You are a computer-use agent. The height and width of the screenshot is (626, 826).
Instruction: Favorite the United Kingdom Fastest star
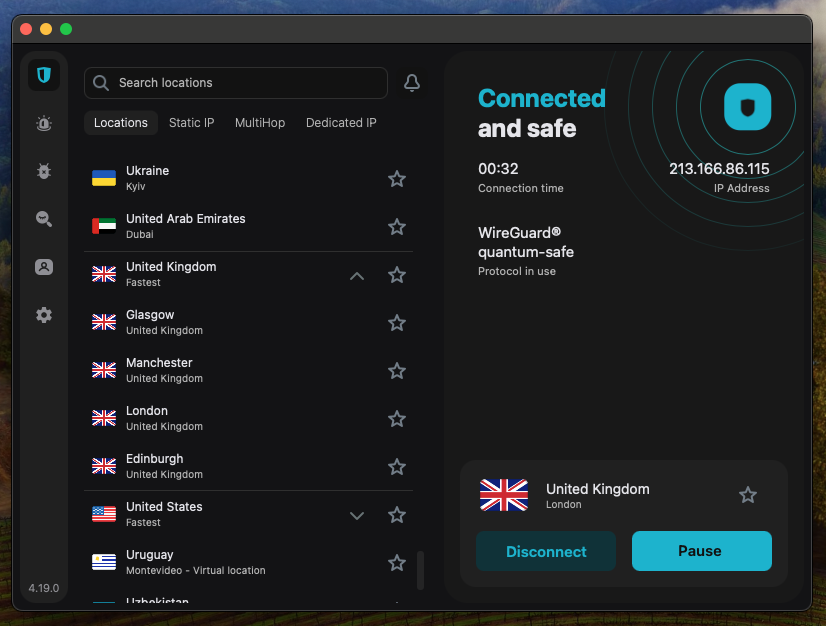[397, 275]
